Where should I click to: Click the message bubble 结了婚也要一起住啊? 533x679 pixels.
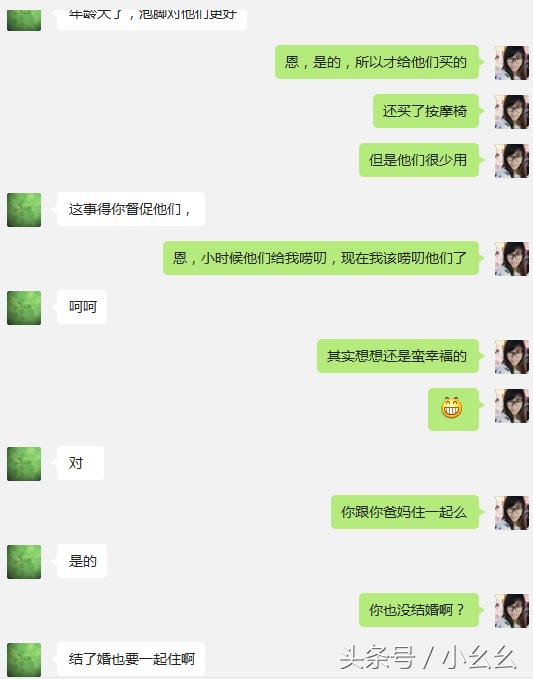131,659
